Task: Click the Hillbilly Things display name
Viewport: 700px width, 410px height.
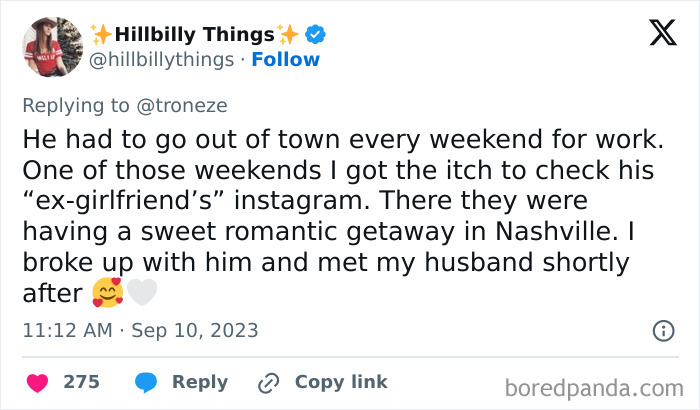Action: pos(195,34)
